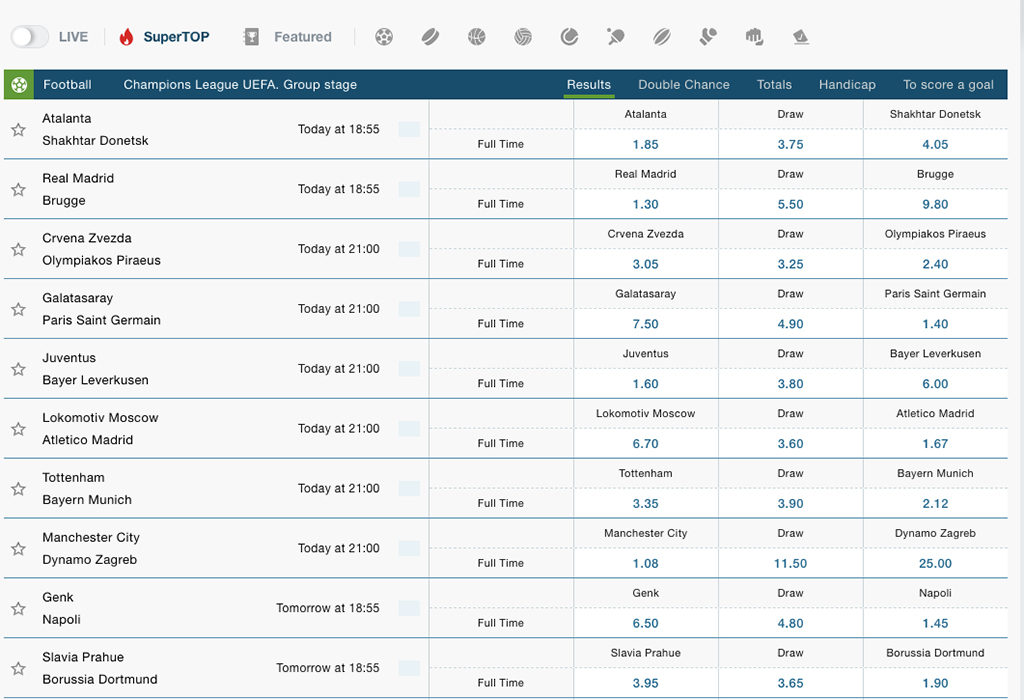Select the tennis ball icon

[569, 37]
